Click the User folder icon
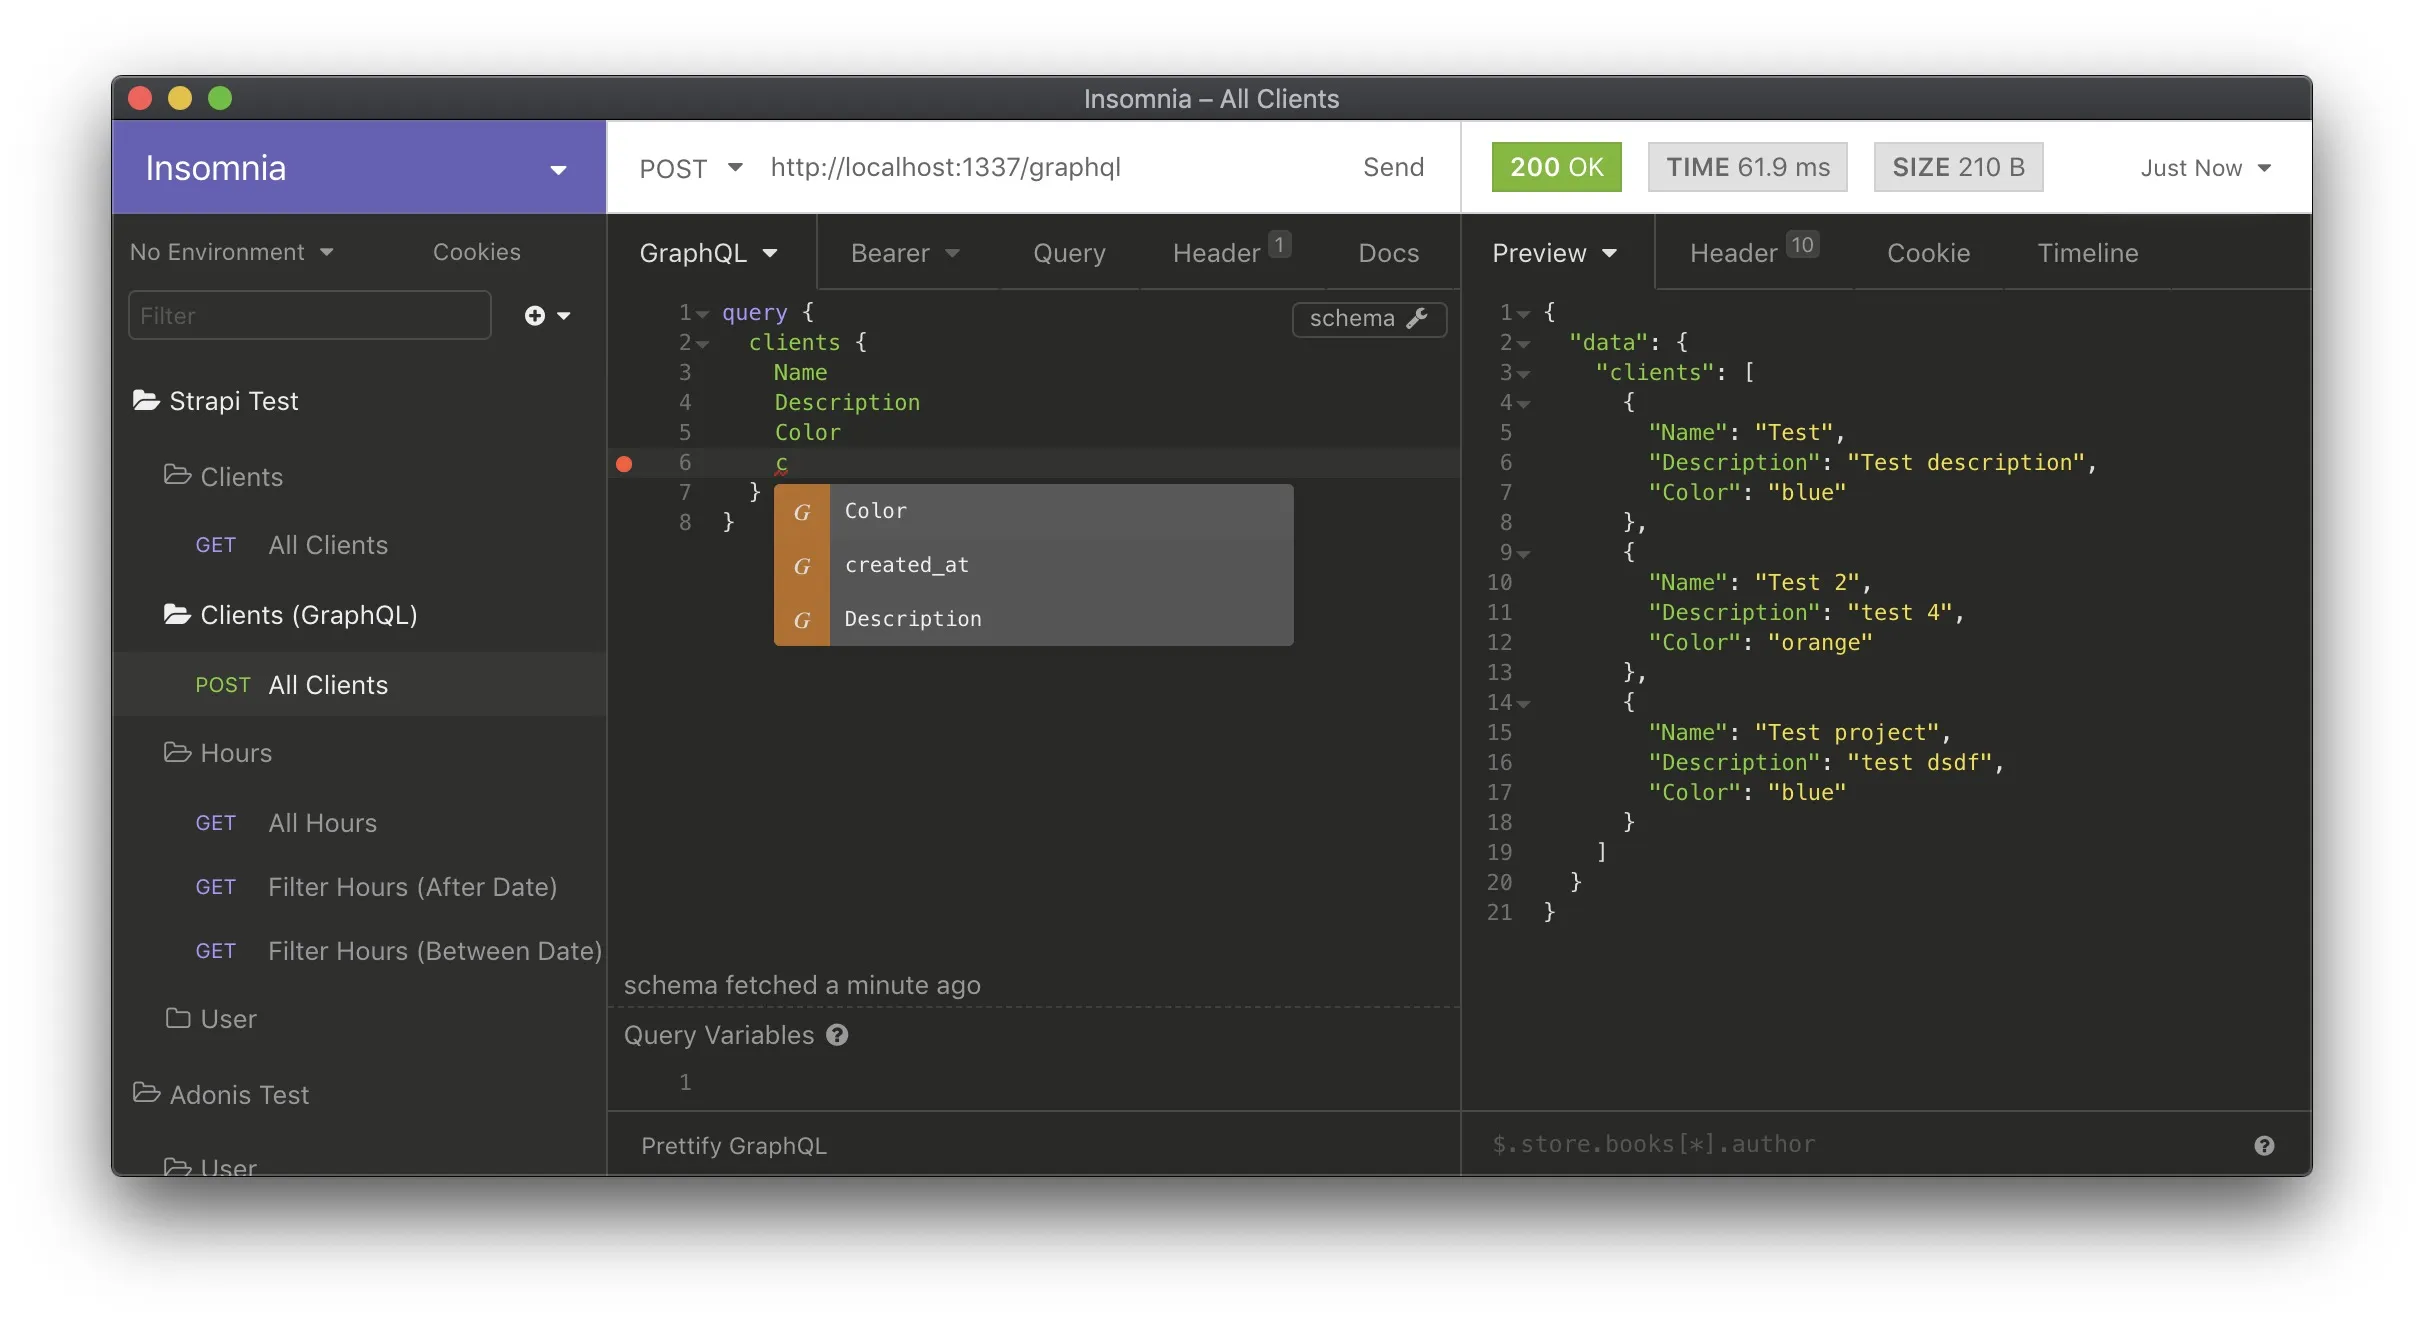 pyautogui.click(x=178, y=1019)
